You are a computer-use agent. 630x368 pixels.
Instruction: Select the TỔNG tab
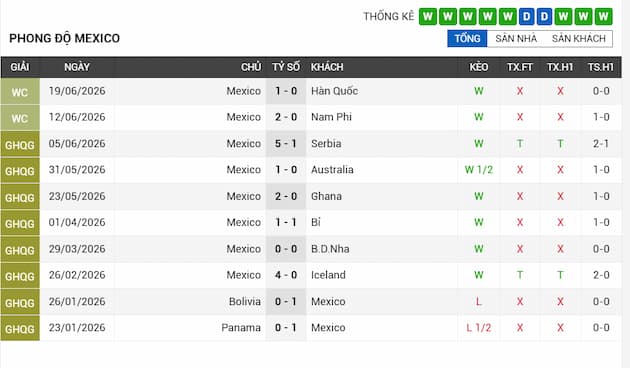(467, 39)
